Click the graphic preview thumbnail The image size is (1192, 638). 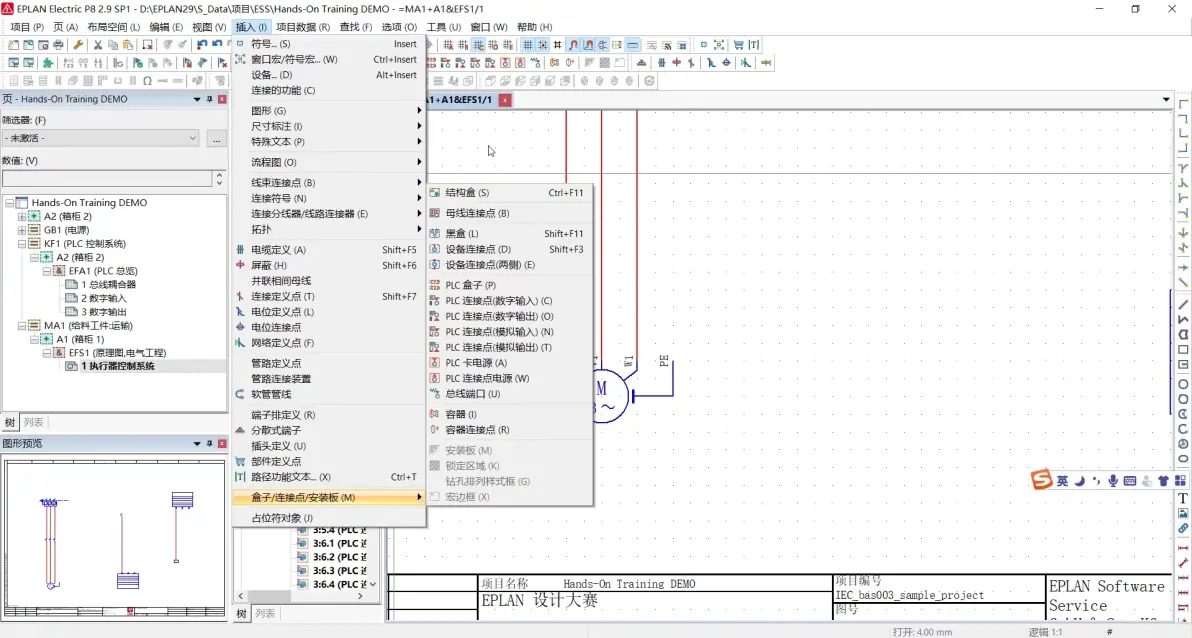point(115,538)
